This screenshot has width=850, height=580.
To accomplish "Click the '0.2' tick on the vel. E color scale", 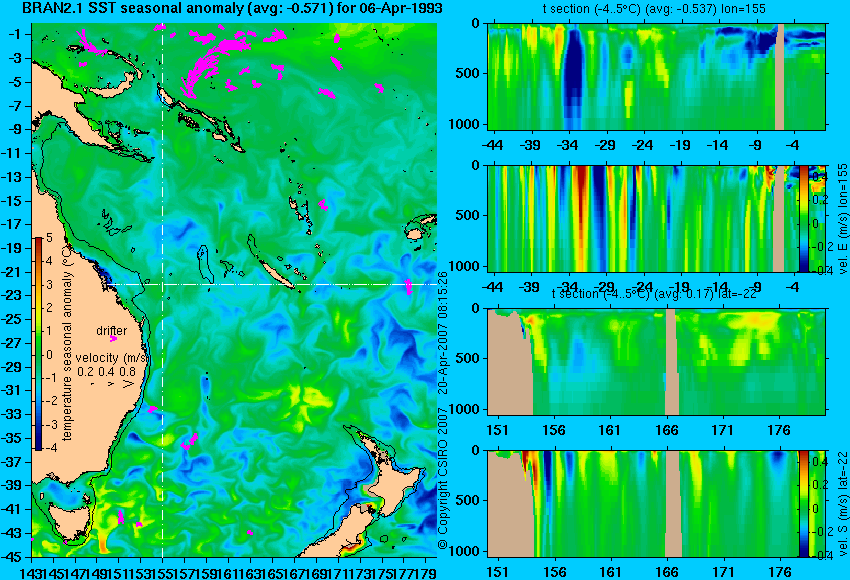I will [x=820, y=199].
